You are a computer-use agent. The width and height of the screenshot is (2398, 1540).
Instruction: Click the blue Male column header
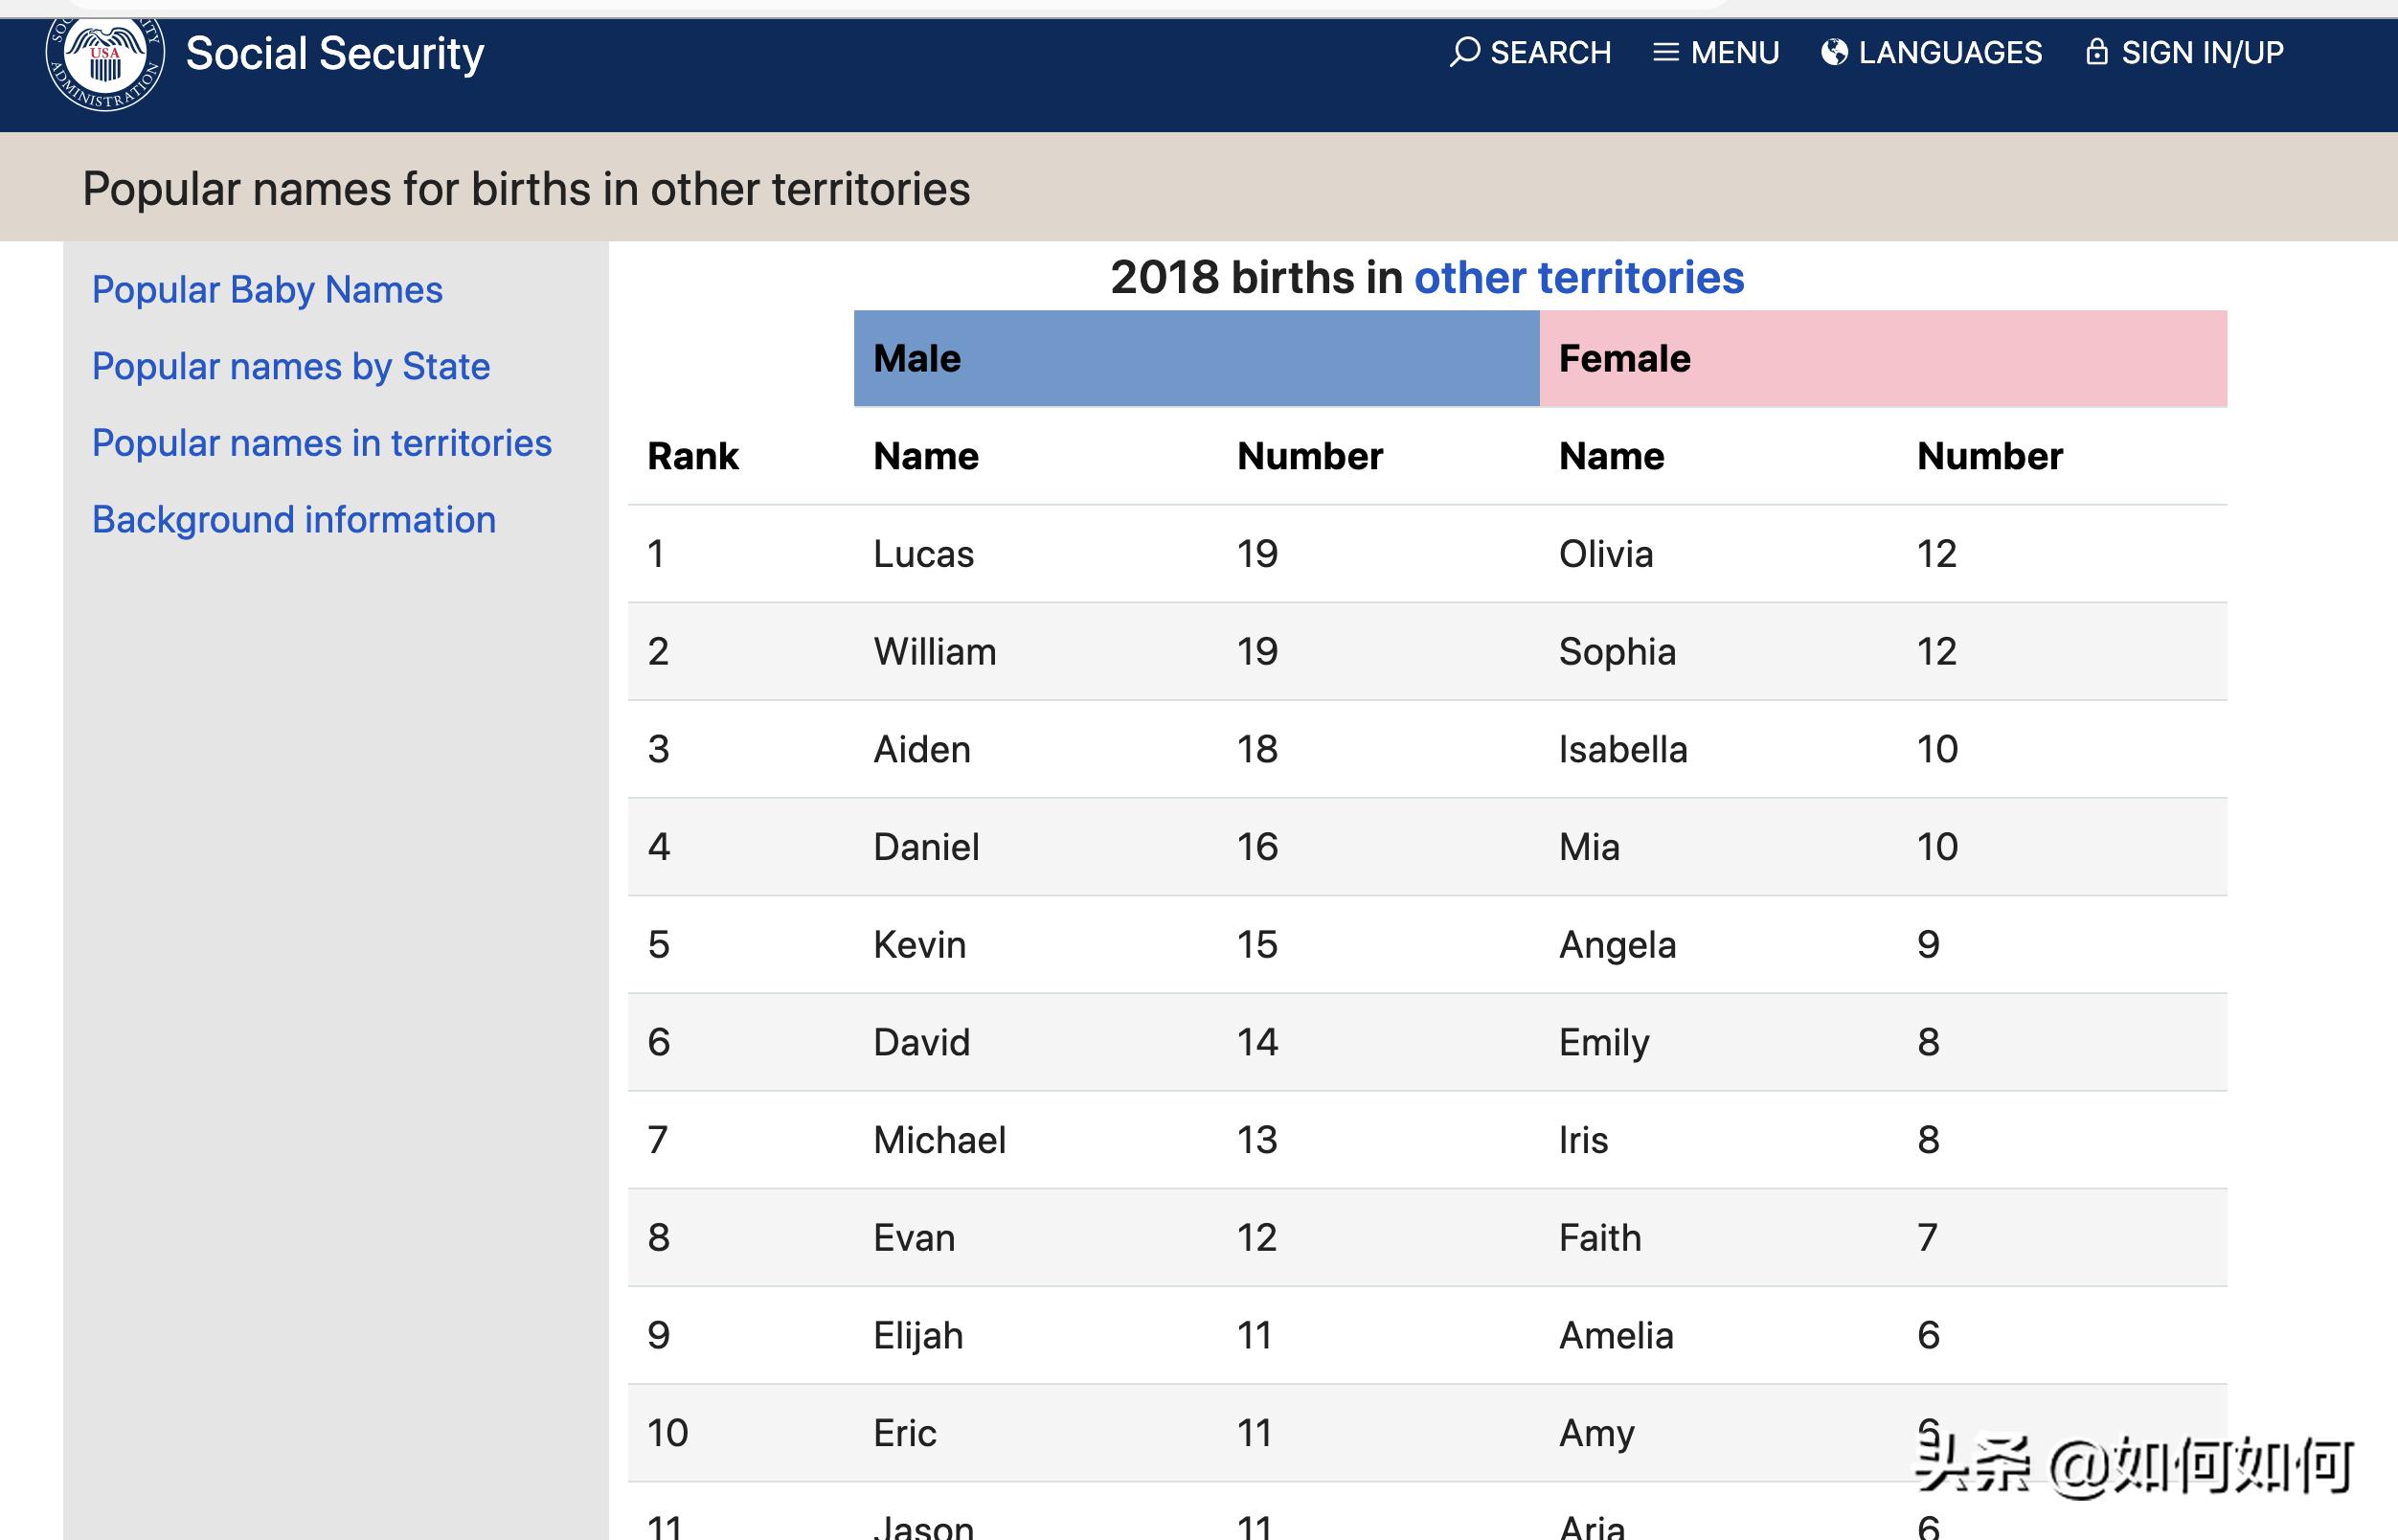pos(1195,358)
